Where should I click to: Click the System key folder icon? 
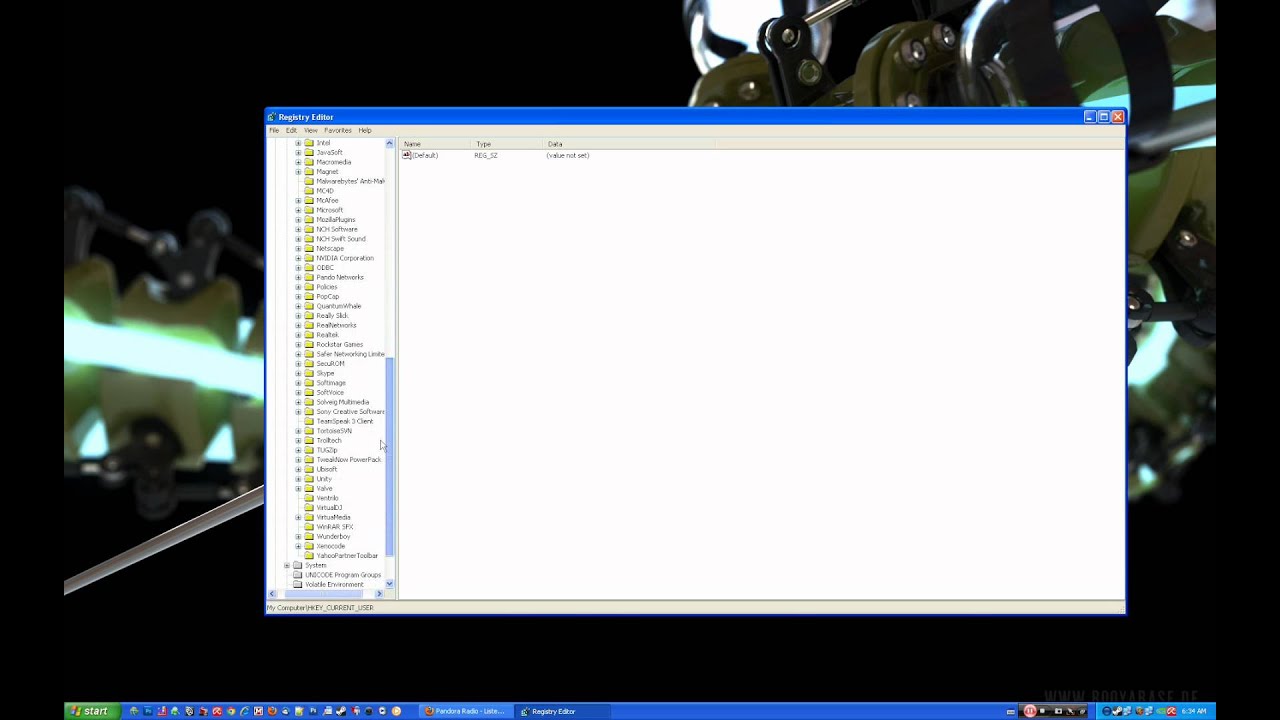click(x=297, y=565)
